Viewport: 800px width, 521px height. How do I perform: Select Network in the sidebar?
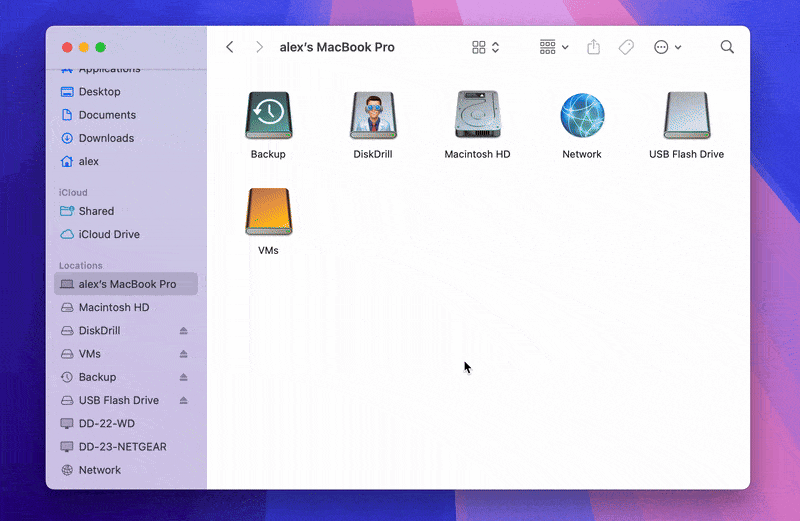pos(126,470)
